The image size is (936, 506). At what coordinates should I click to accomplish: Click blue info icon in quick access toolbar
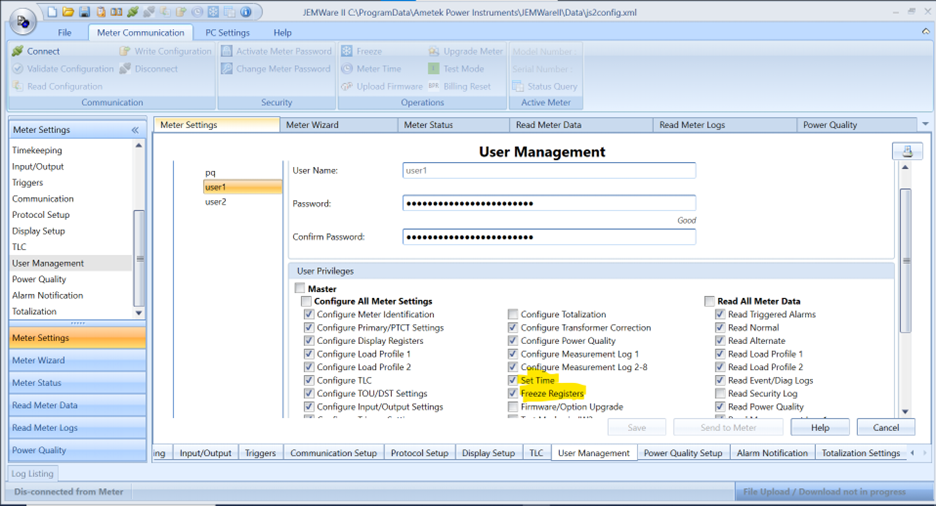pyautogui.click(x=245, y=12)
